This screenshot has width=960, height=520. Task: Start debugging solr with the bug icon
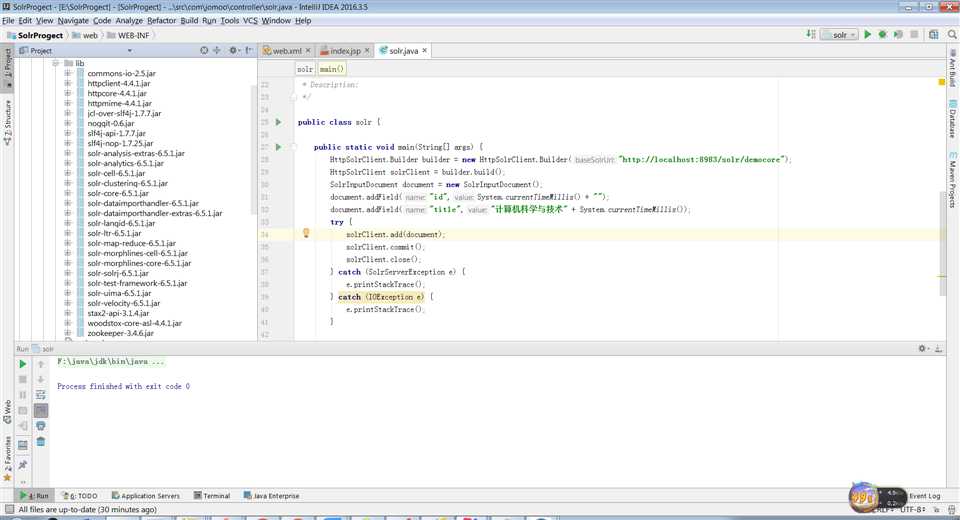click(x=883, y=35)
